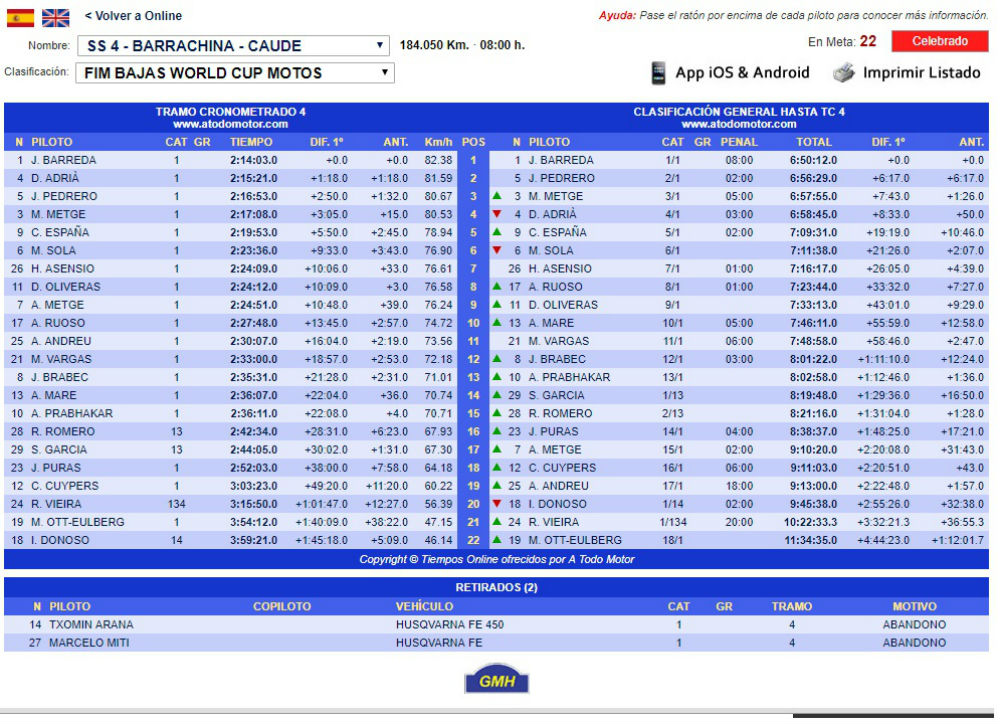Viewport: 1000px width, 724px height.
Task: Click Imprimir Listado to print
Action: click(x=921, y=73)
